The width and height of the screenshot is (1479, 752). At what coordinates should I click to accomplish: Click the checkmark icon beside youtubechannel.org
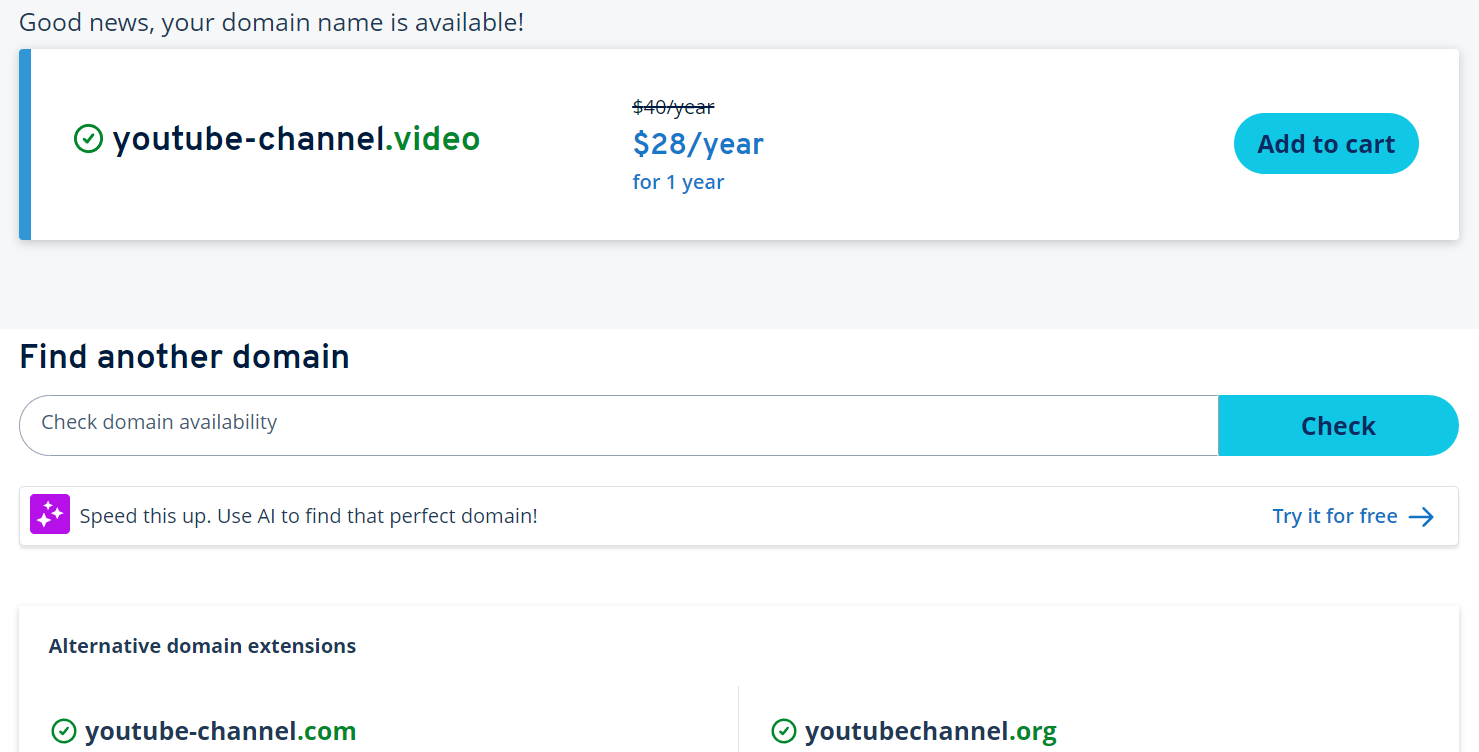(784, 732)
